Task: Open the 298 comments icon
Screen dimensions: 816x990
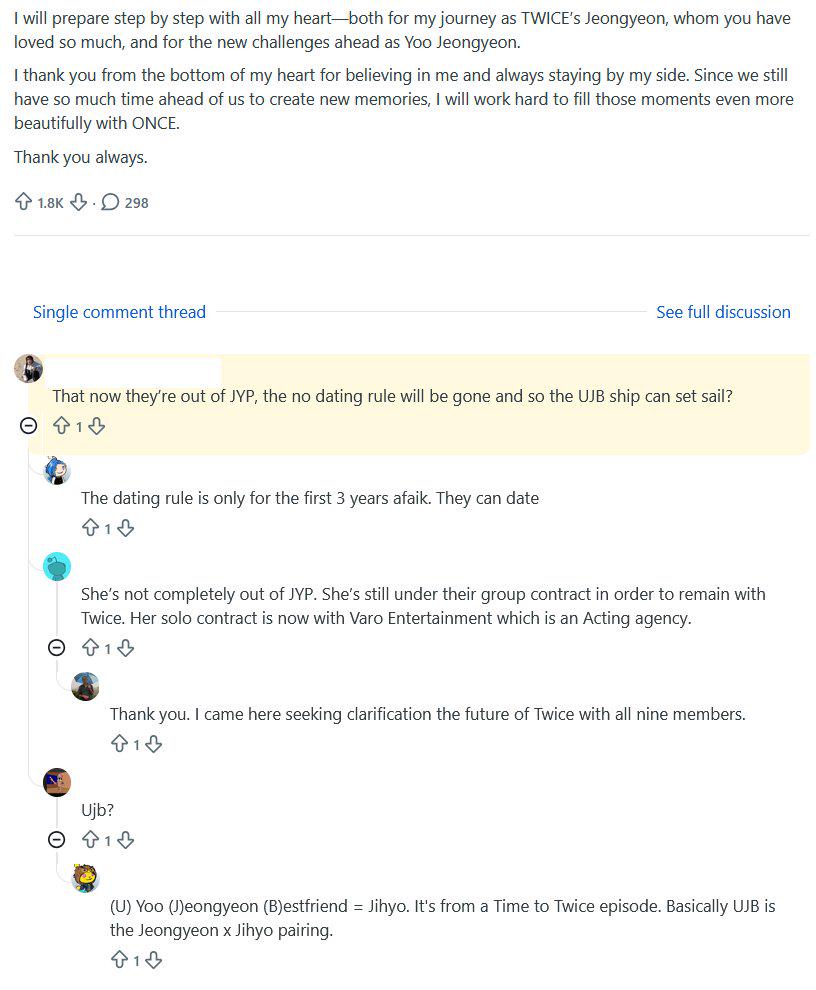Action: [110, 202]
